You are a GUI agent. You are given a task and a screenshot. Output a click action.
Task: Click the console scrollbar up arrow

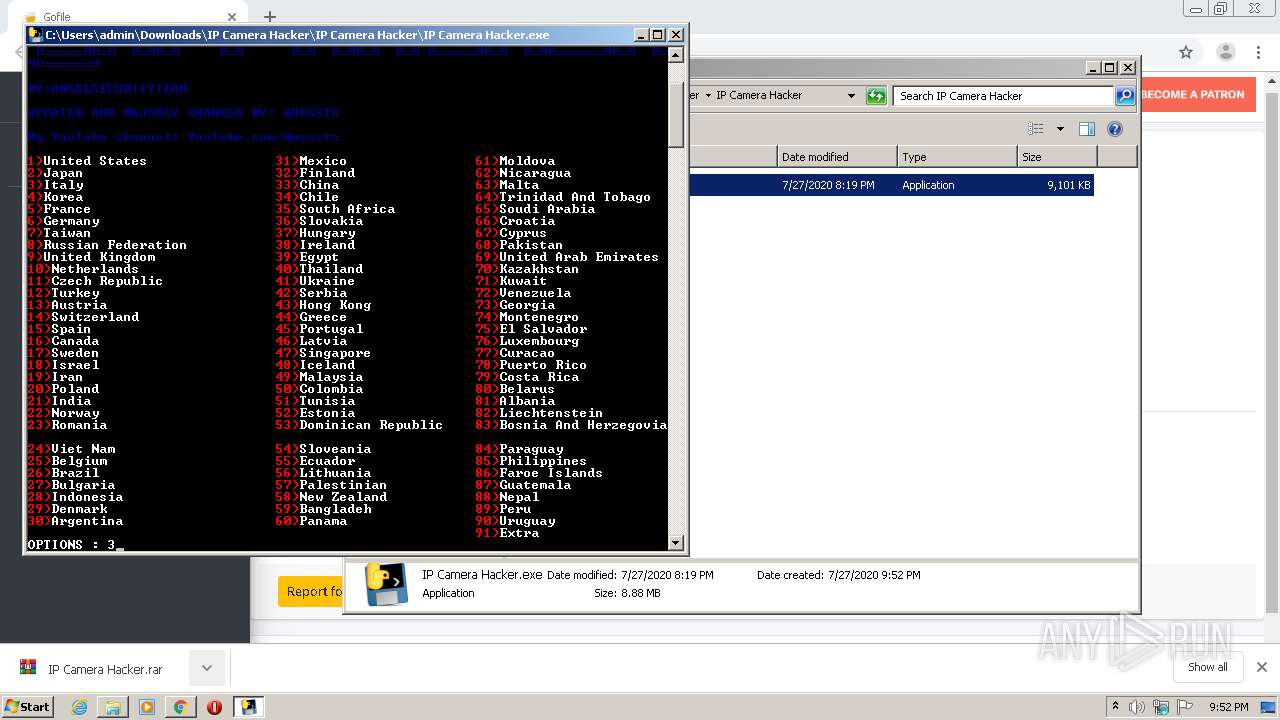675,54
